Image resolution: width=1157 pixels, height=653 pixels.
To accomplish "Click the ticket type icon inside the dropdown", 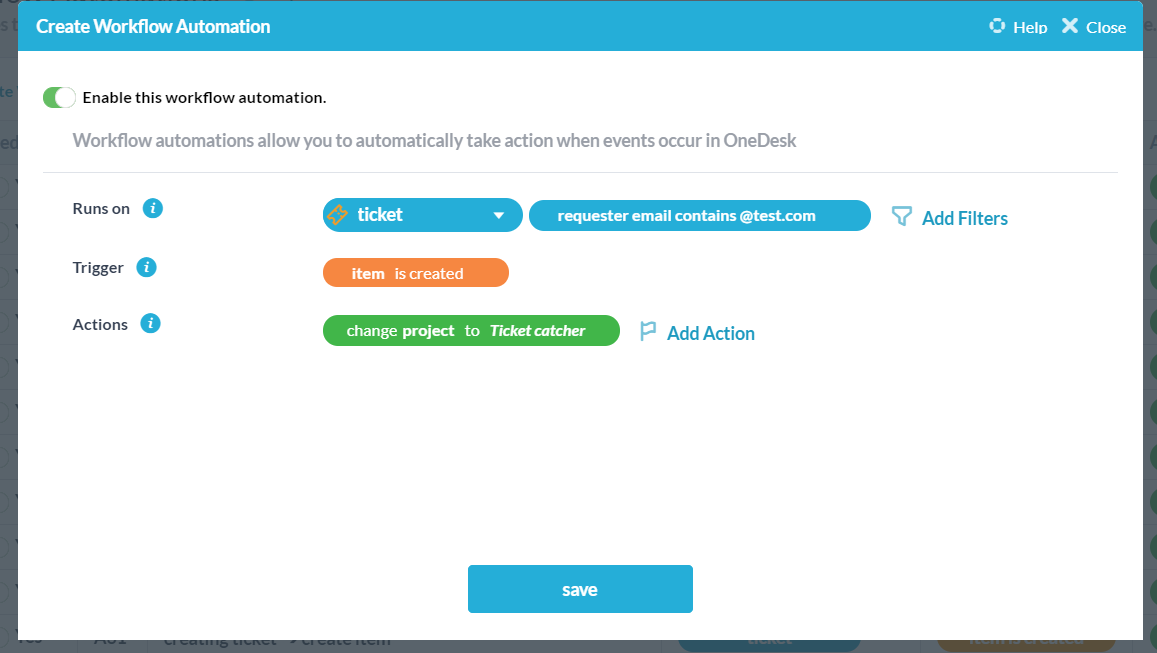I will point(340,214).
